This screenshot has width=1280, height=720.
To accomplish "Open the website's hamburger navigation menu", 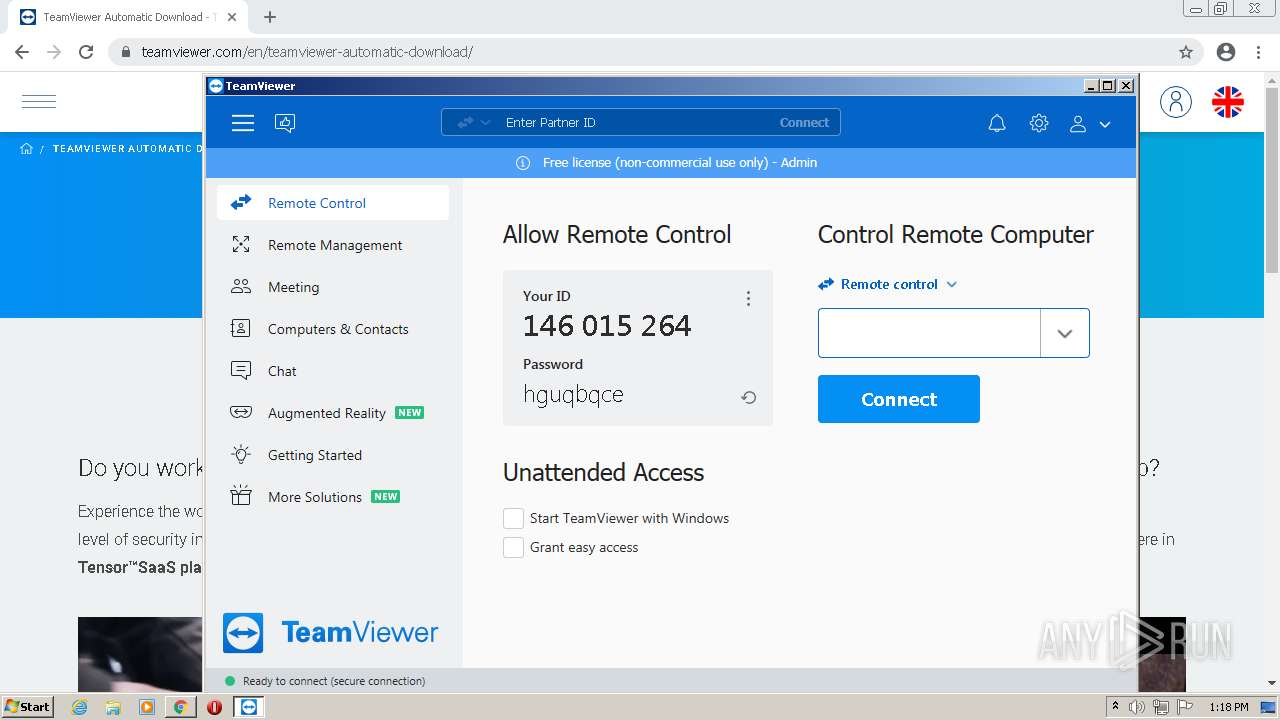I will pos(39,101).
